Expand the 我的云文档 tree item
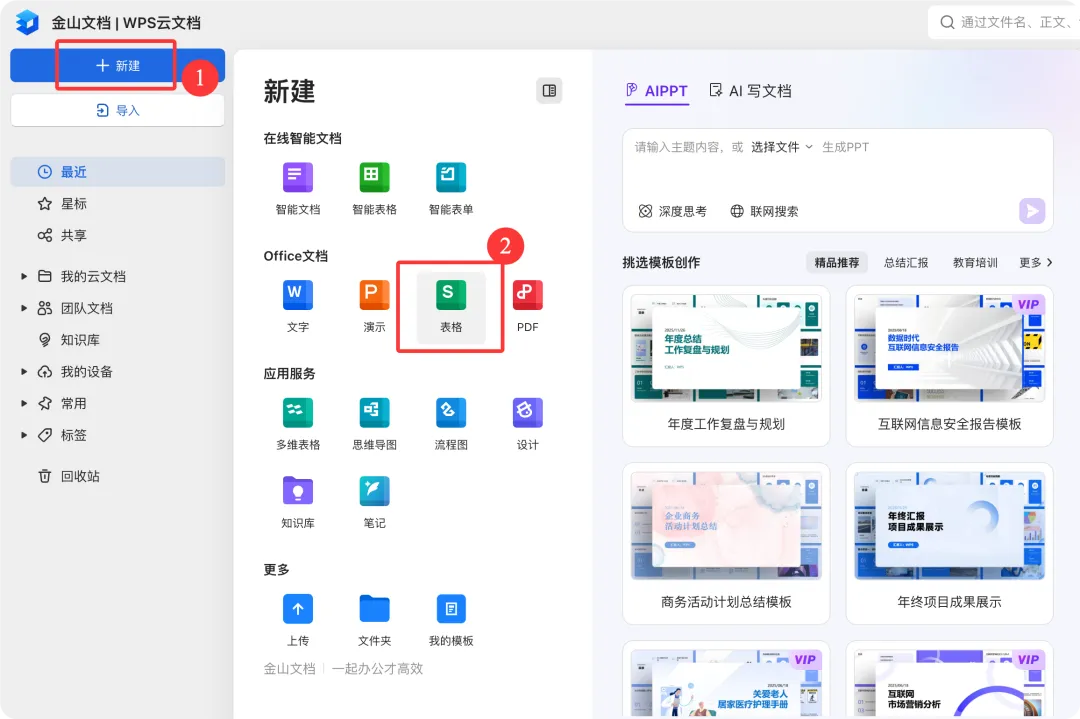This screenshot has width=1080, height=719. coord(23,276)
